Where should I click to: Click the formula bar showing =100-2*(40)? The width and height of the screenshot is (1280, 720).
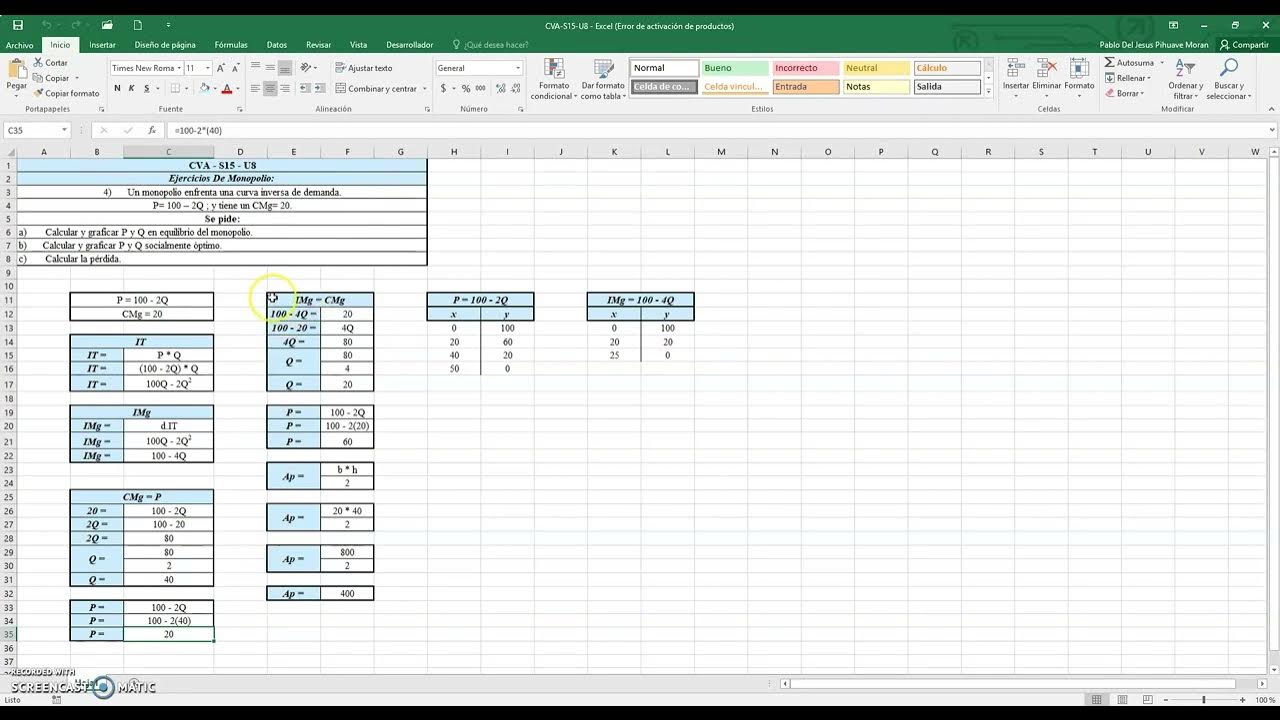715,130
